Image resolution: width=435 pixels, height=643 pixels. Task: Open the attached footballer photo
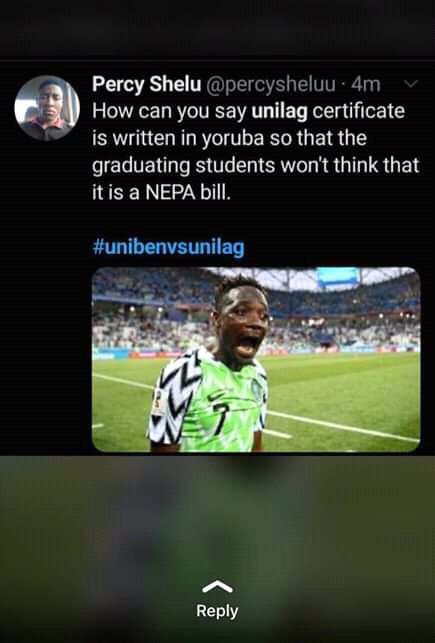coord(256,360)
